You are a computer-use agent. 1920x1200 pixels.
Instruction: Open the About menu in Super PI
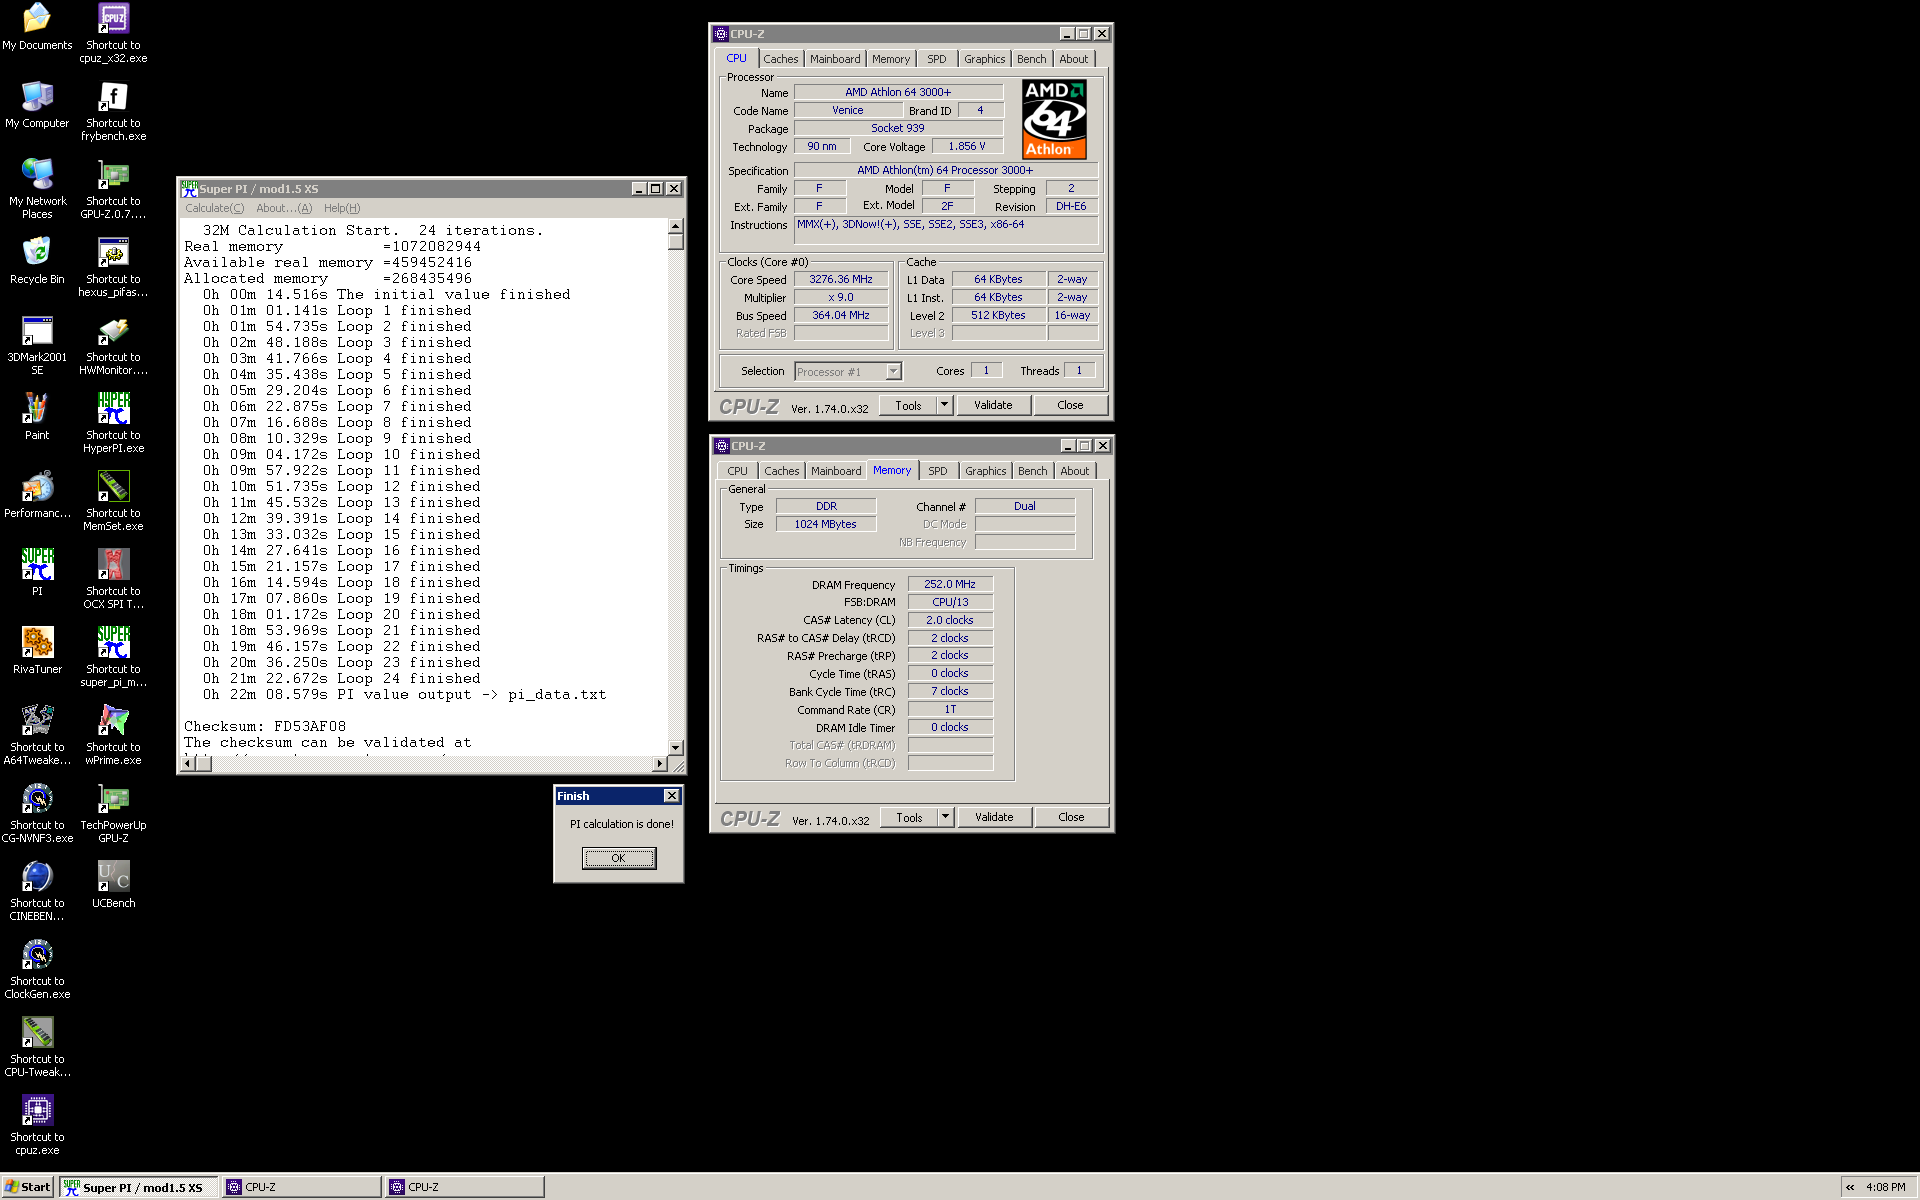click(284, 208)
